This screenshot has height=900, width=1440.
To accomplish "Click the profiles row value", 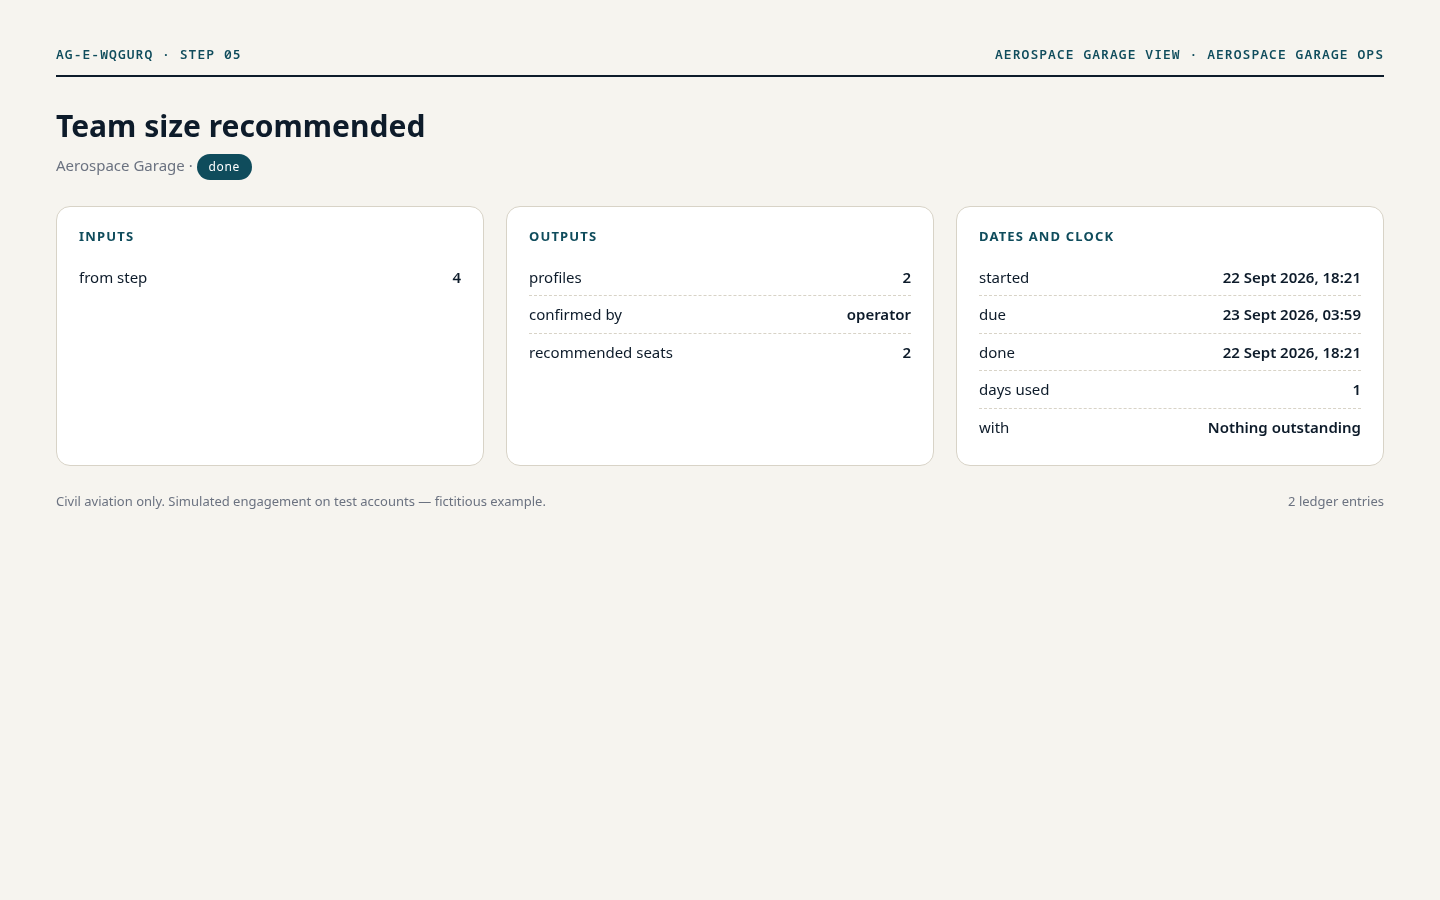I will click(906, 278).
